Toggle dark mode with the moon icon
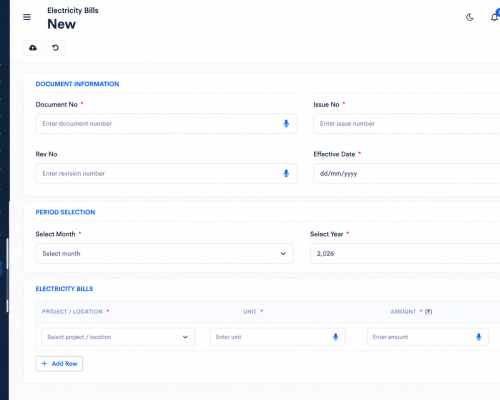The image size is (500, 400). click(x=470, y=17)
